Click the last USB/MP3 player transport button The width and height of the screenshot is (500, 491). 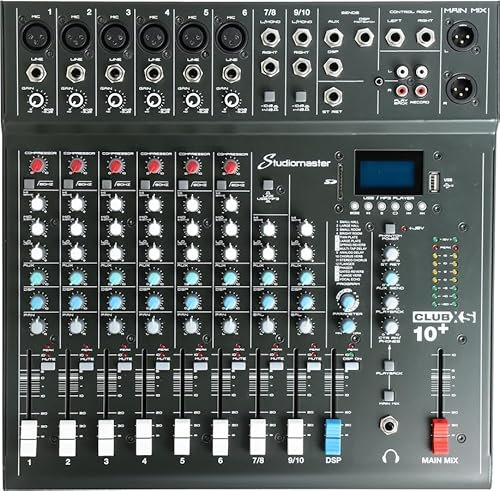[422, 206]
